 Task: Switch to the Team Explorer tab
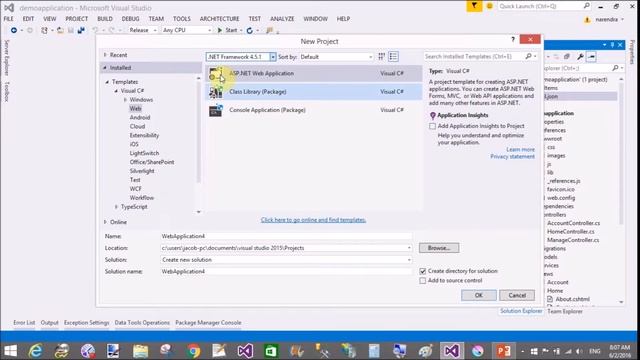[565, 311]
